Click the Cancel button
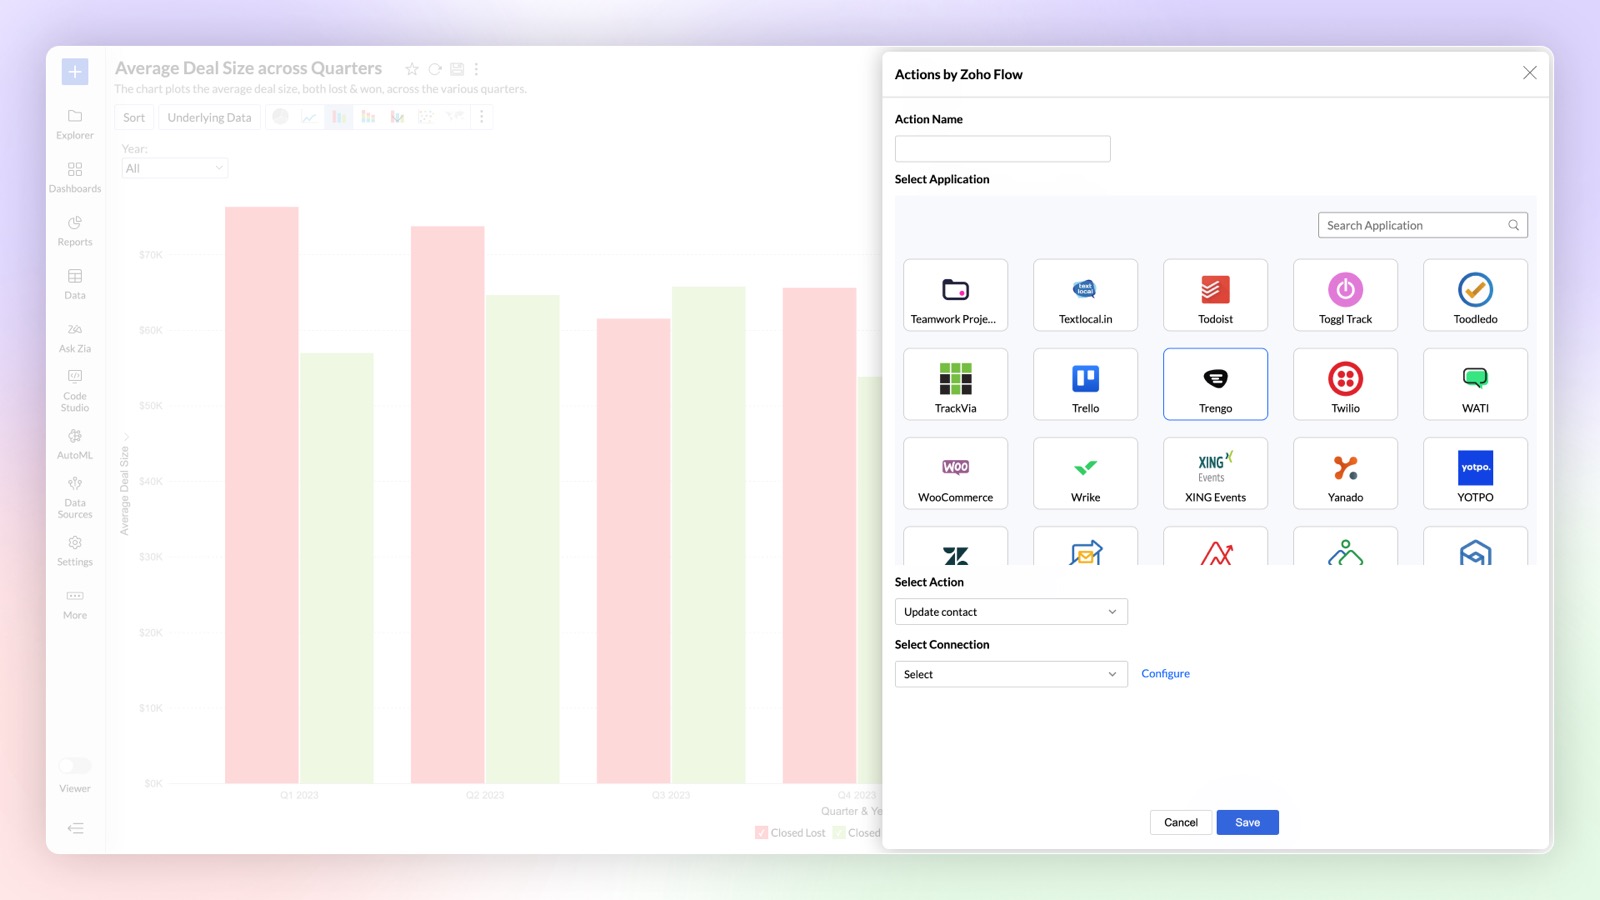This screenshot has height=900, width=1600. point(1181,822)
